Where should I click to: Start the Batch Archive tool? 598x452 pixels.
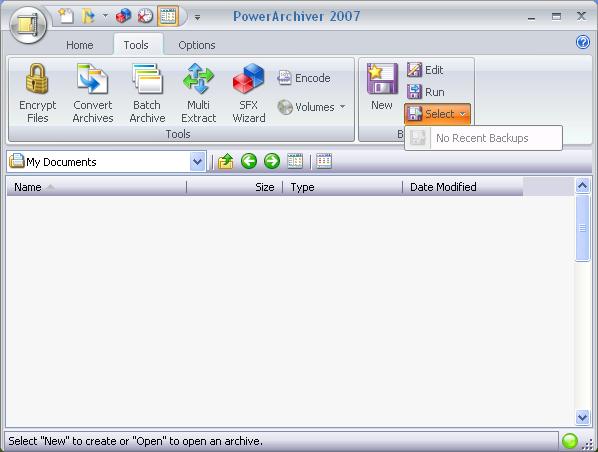(147, 93)
